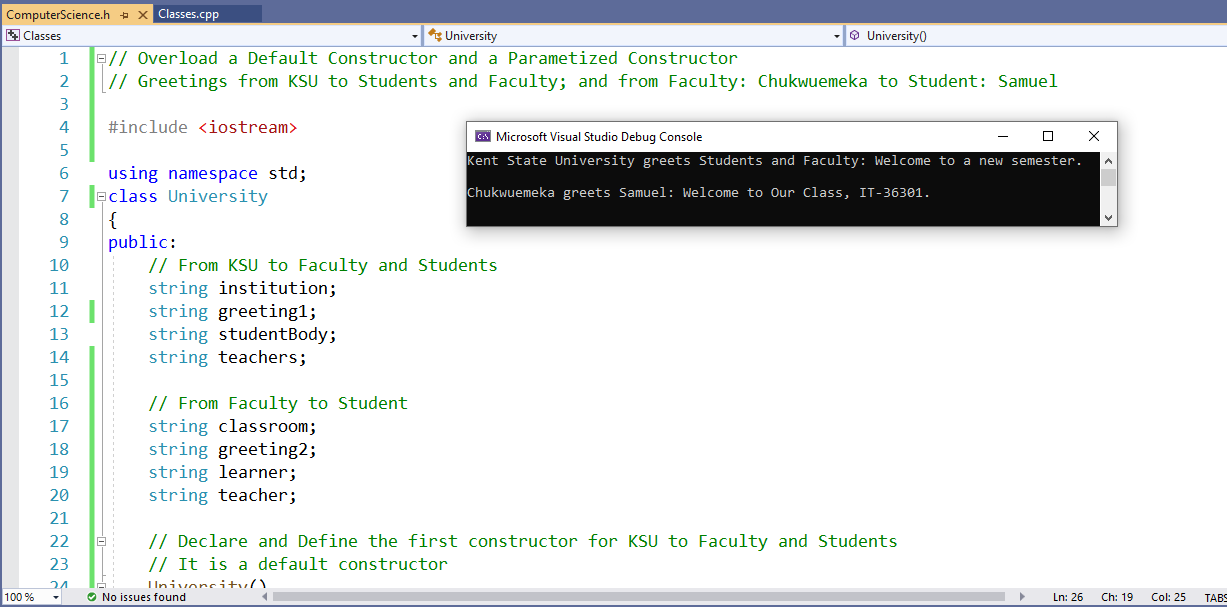Click the string studentBody; declaration
Image resolution: width=1227 pixels, height=607 pixels.
click(243, 334)
